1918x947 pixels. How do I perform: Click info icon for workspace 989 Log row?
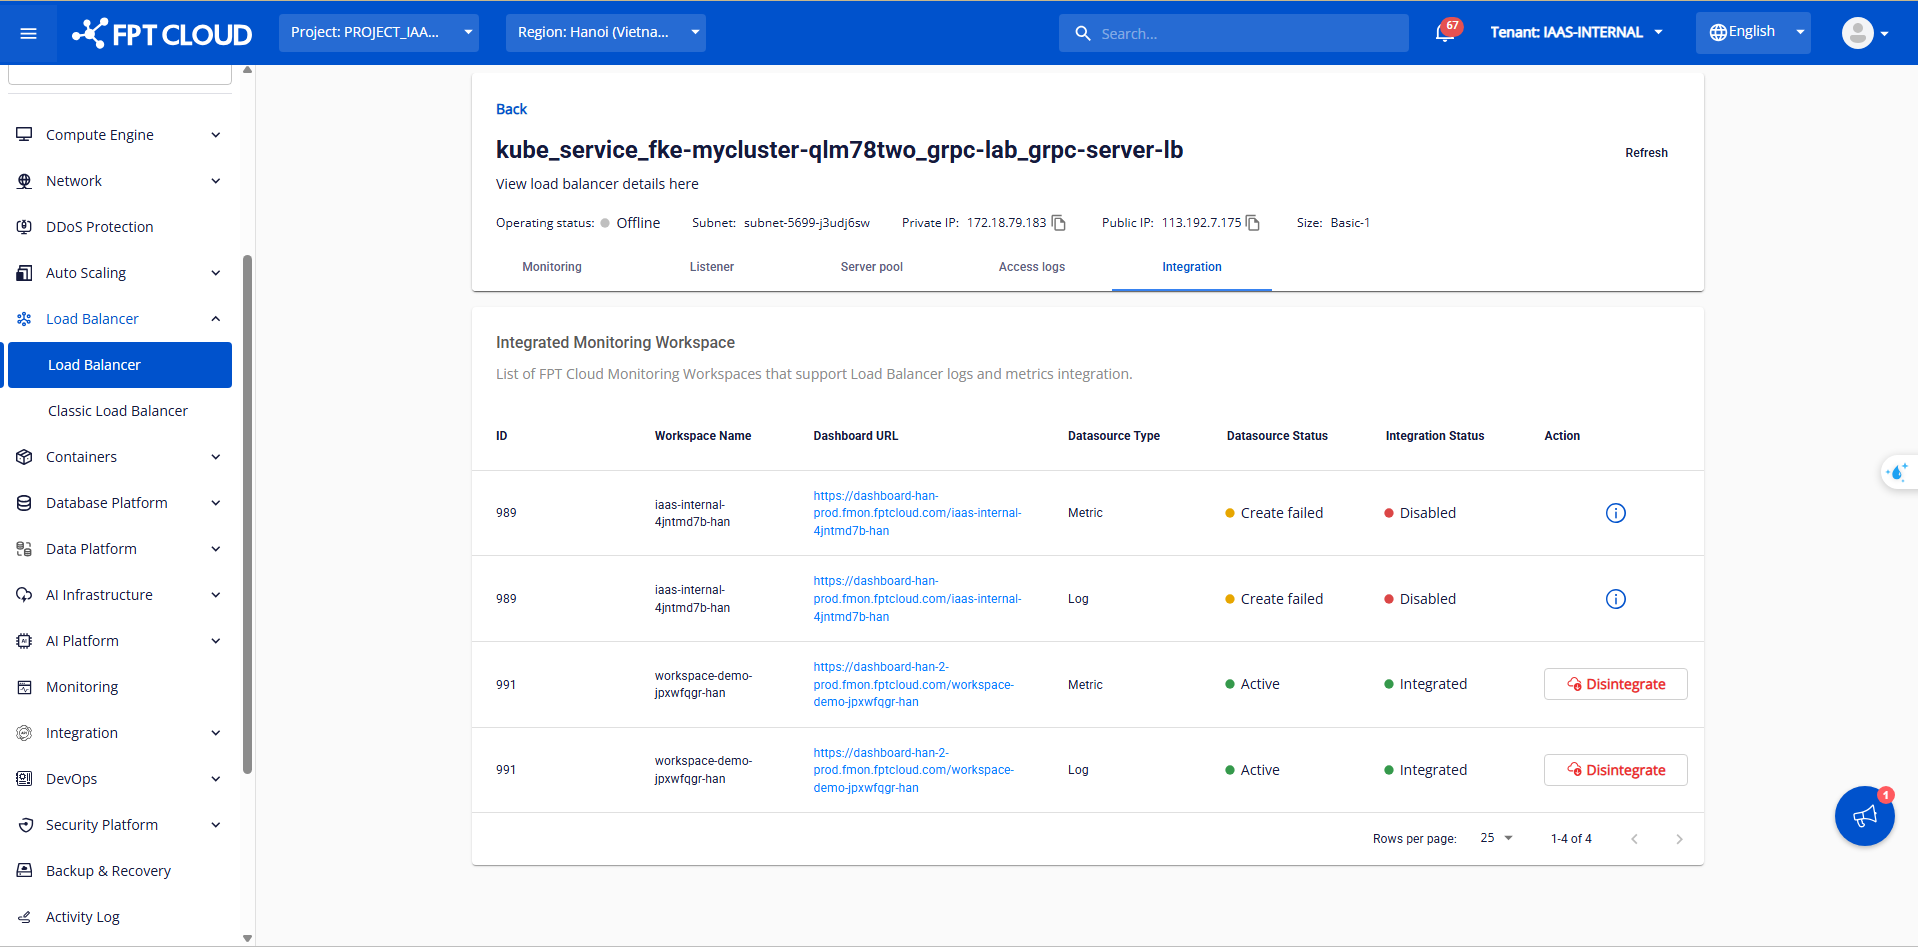pos(1615,599)
